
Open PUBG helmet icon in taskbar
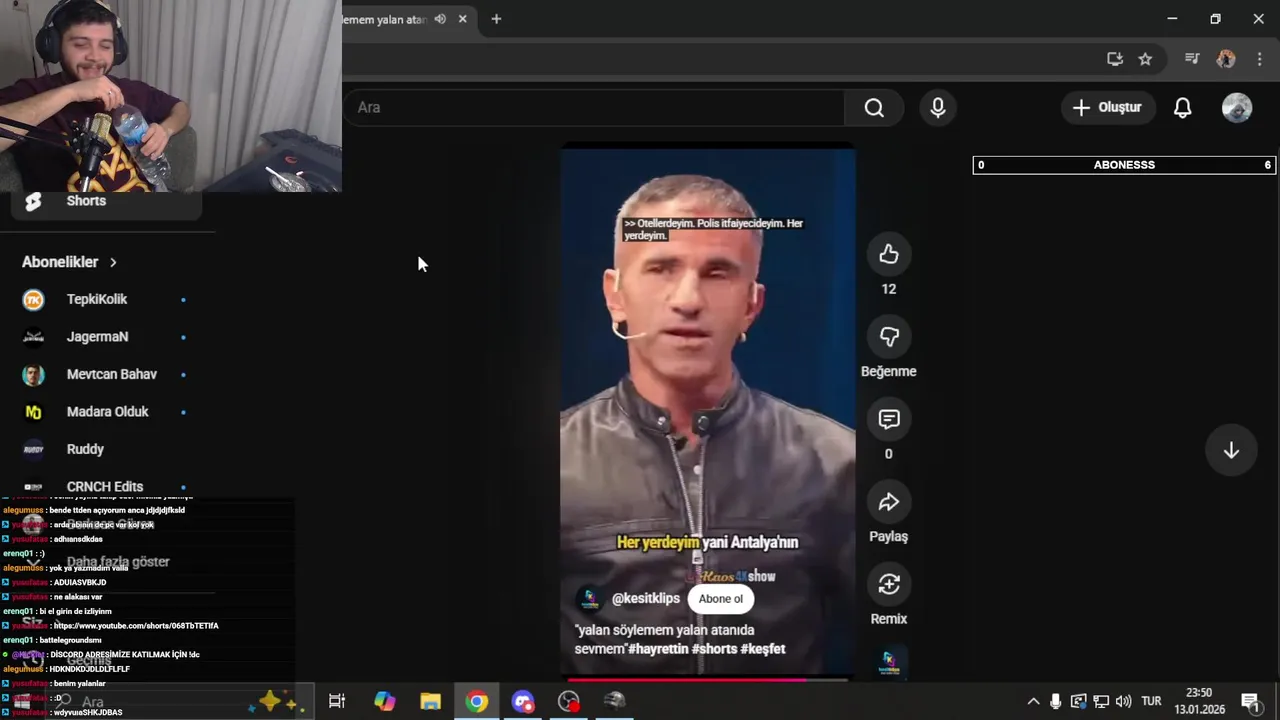point(615,702)
